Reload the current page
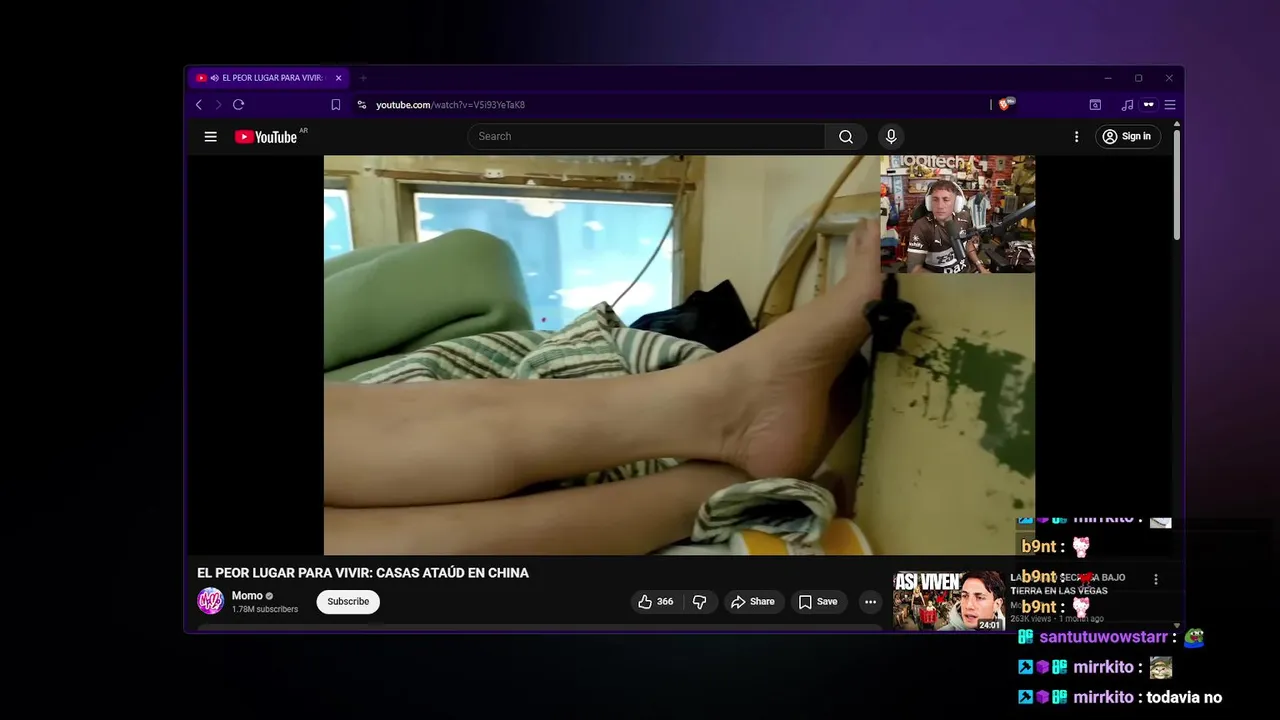 click(238, 105)
